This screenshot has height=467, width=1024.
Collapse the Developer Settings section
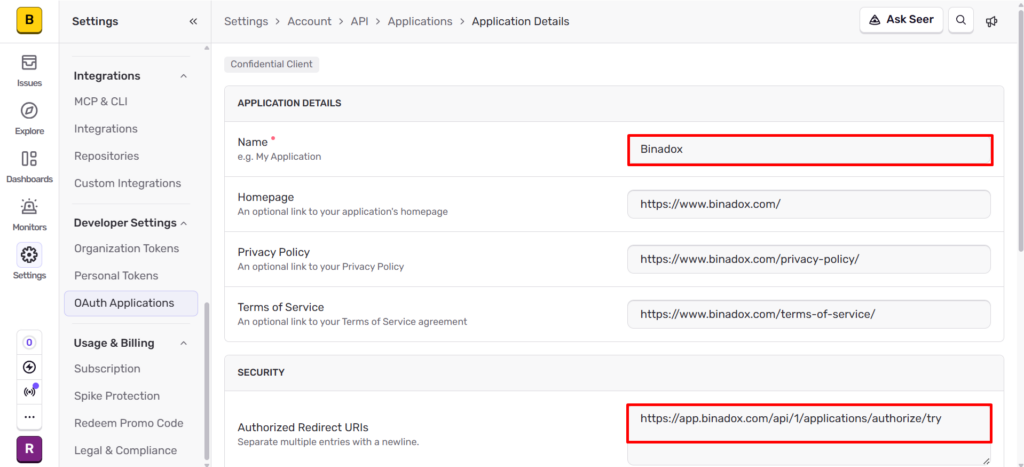(184, 223)
